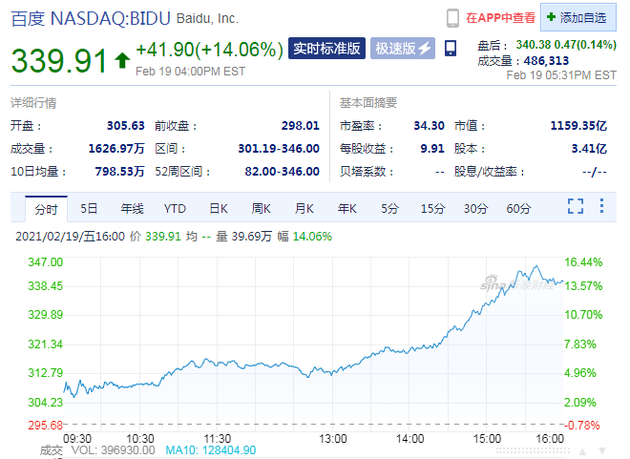
Task: Click the stock title 百度 NASDAQ:BIDU
Action: coord(91,18)
